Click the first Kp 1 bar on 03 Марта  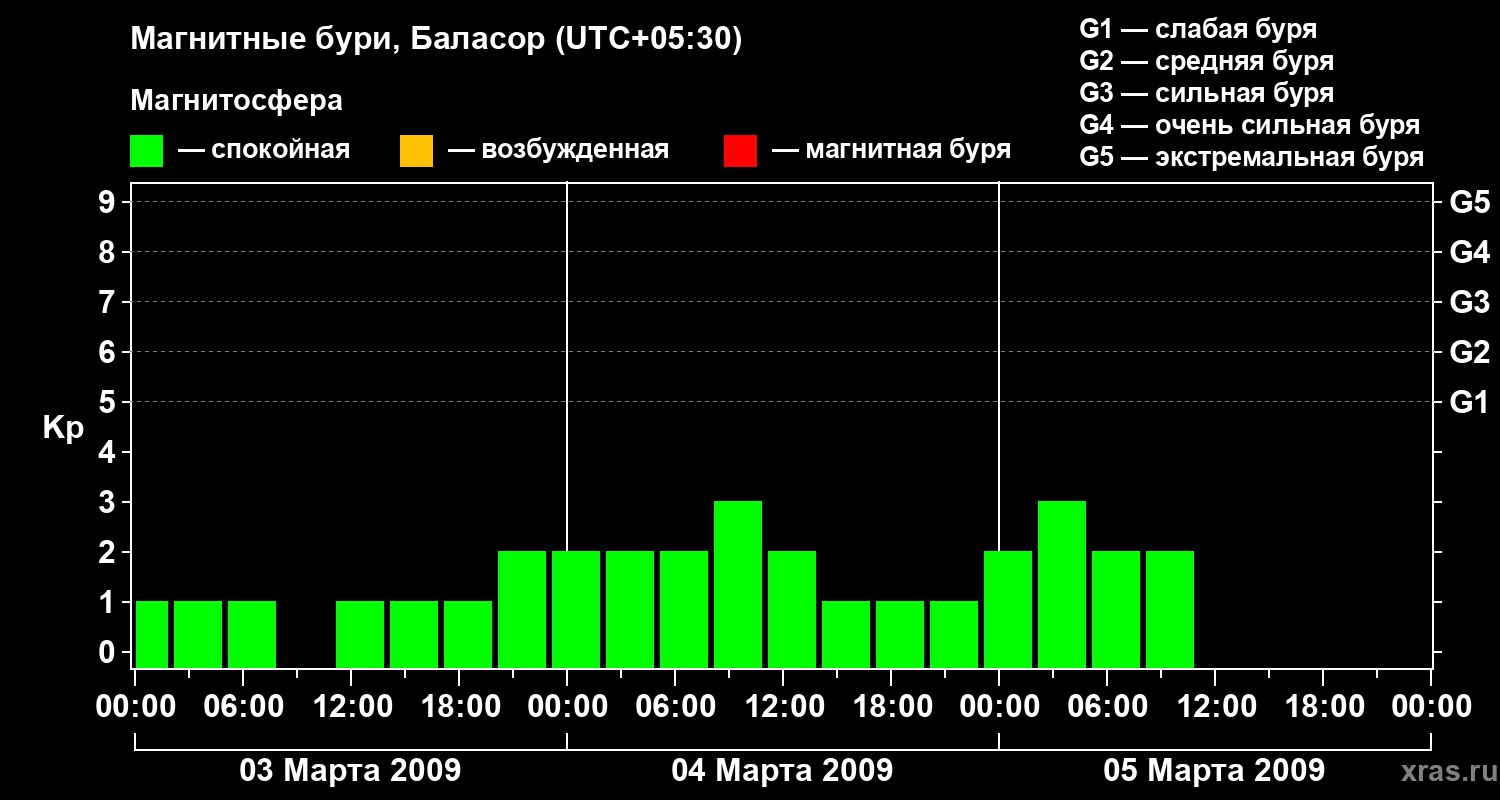[152, 634]
